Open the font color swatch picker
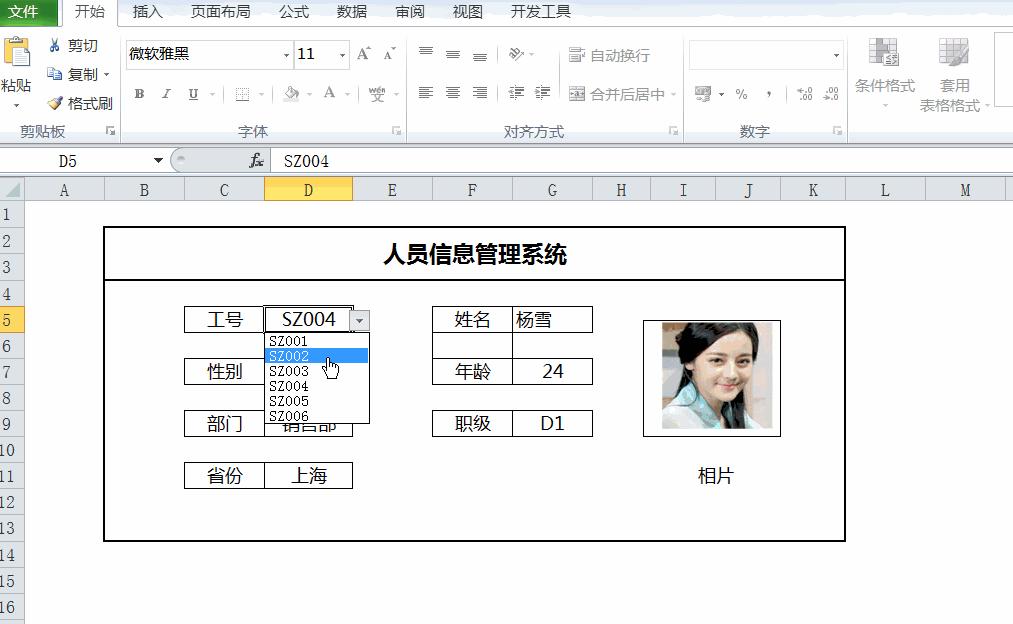Image resolution: width=1013 pixels, height=624 pixels. coord(345,93)
